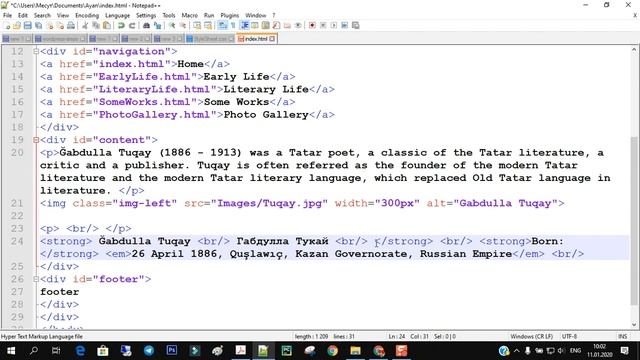The image size is (640, 360).
Task: Open Photoshop from the taskbar
Action: [x=172, y=351]
